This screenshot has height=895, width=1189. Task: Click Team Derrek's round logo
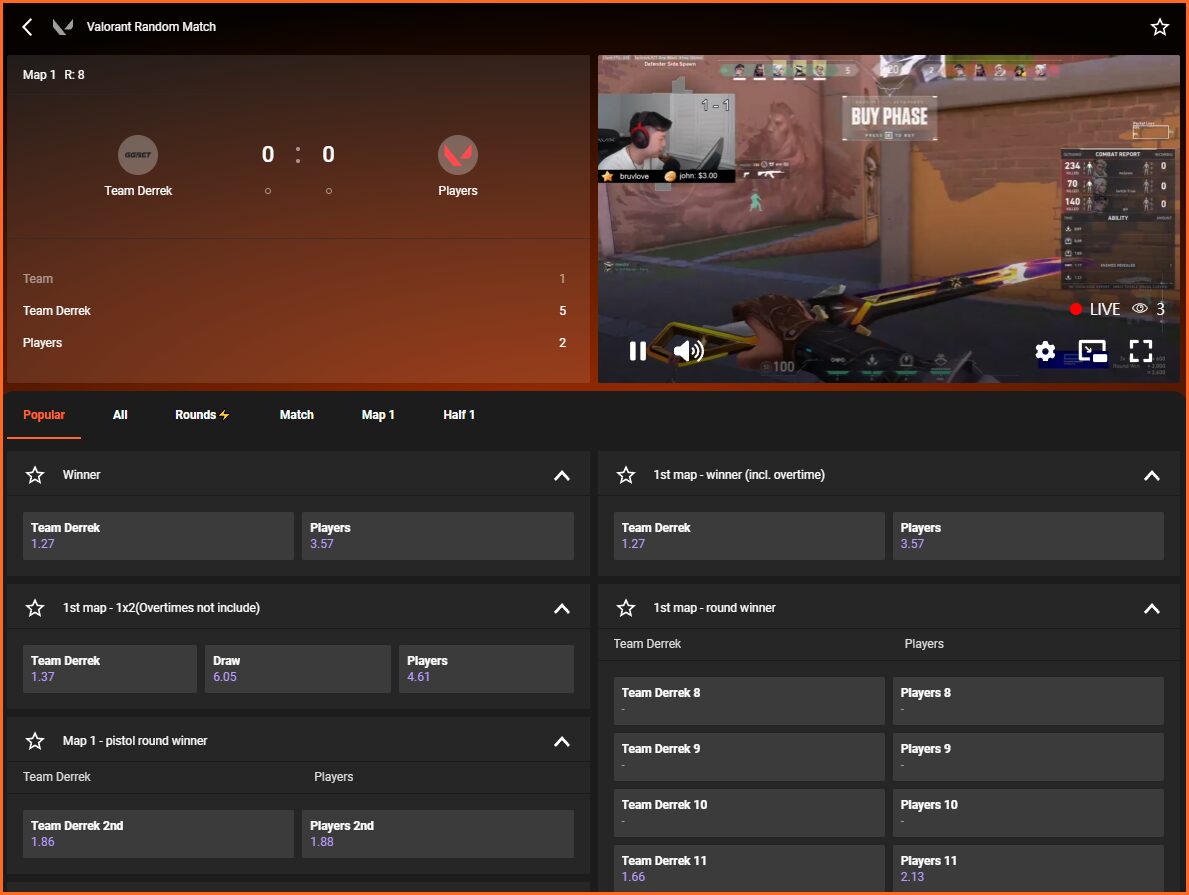point(138,155)
